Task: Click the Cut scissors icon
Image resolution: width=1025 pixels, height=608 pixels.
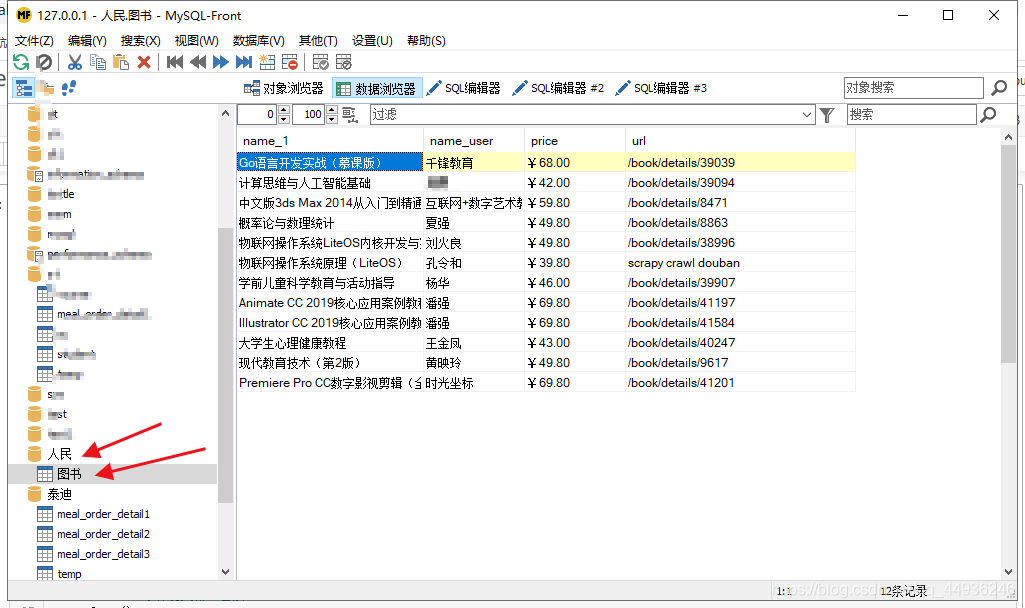Action: (75, 62)
